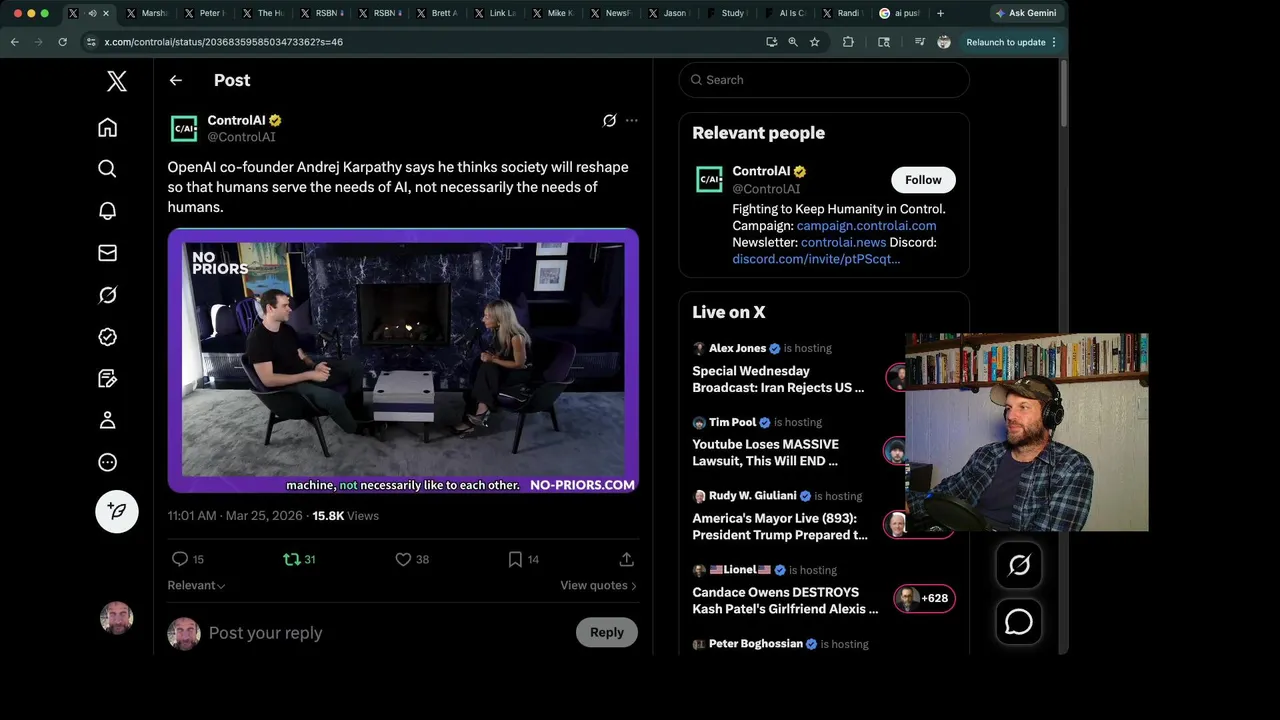The width and height of the screenshot is (1280, 720).
Task: Open the zoom magnifier icon in the address bar
Action: click(793, 42)
